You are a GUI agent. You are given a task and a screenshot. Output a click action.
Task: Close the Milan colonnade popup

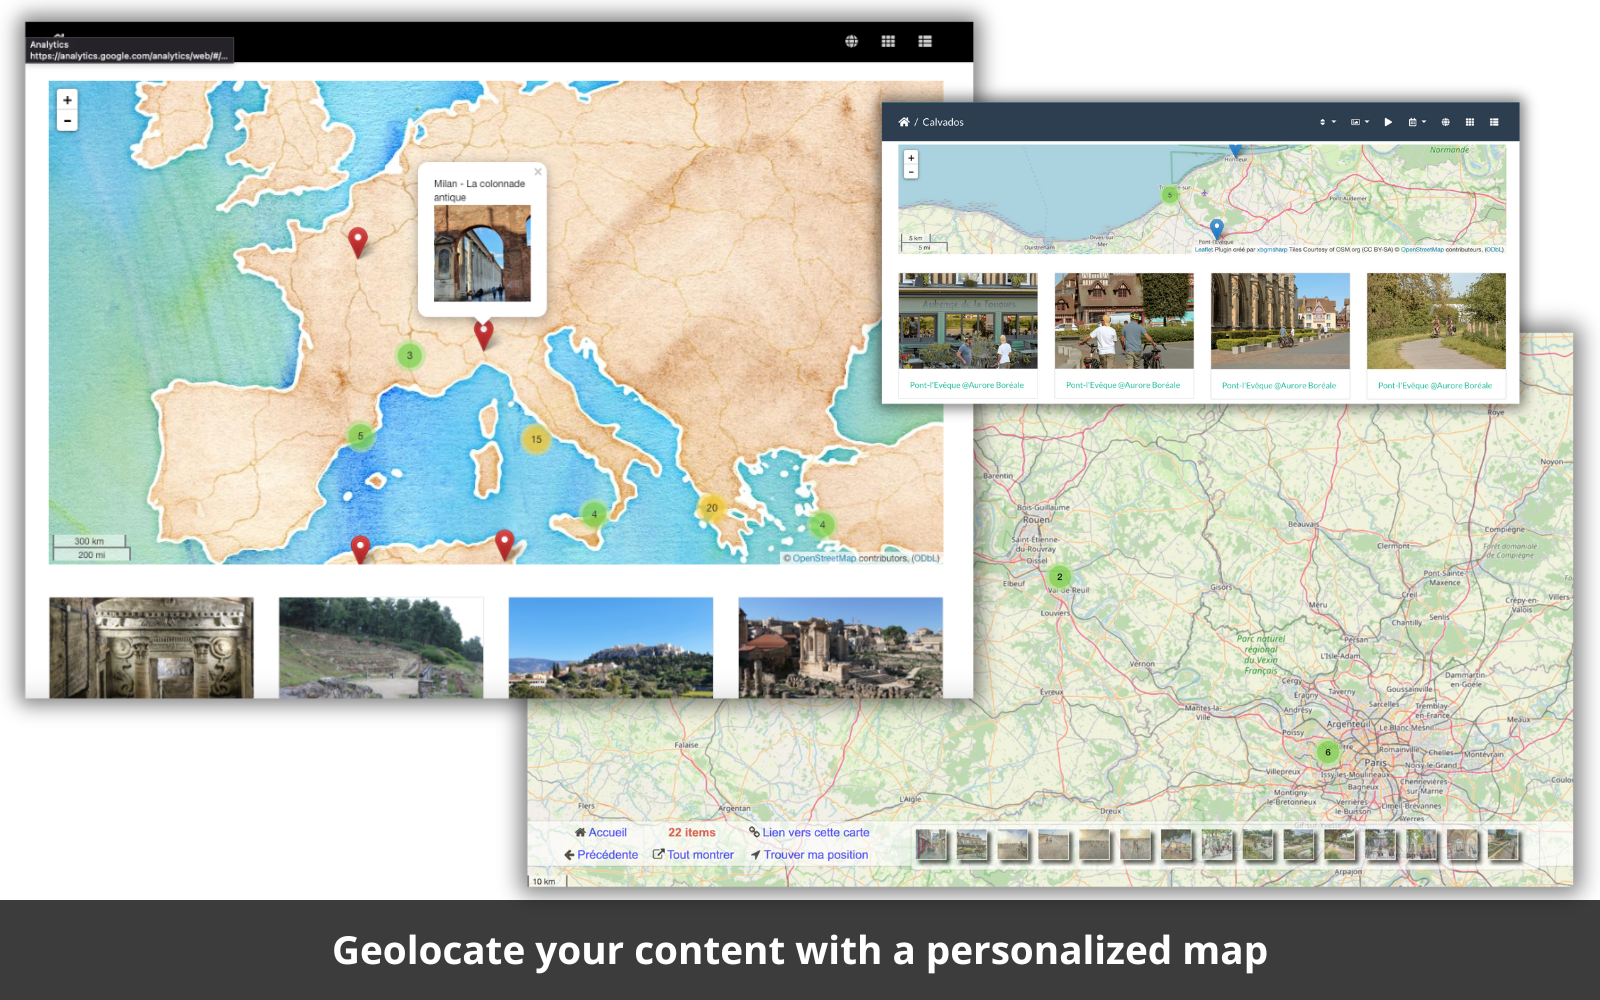pyautogui.click(x=538, y=171)
